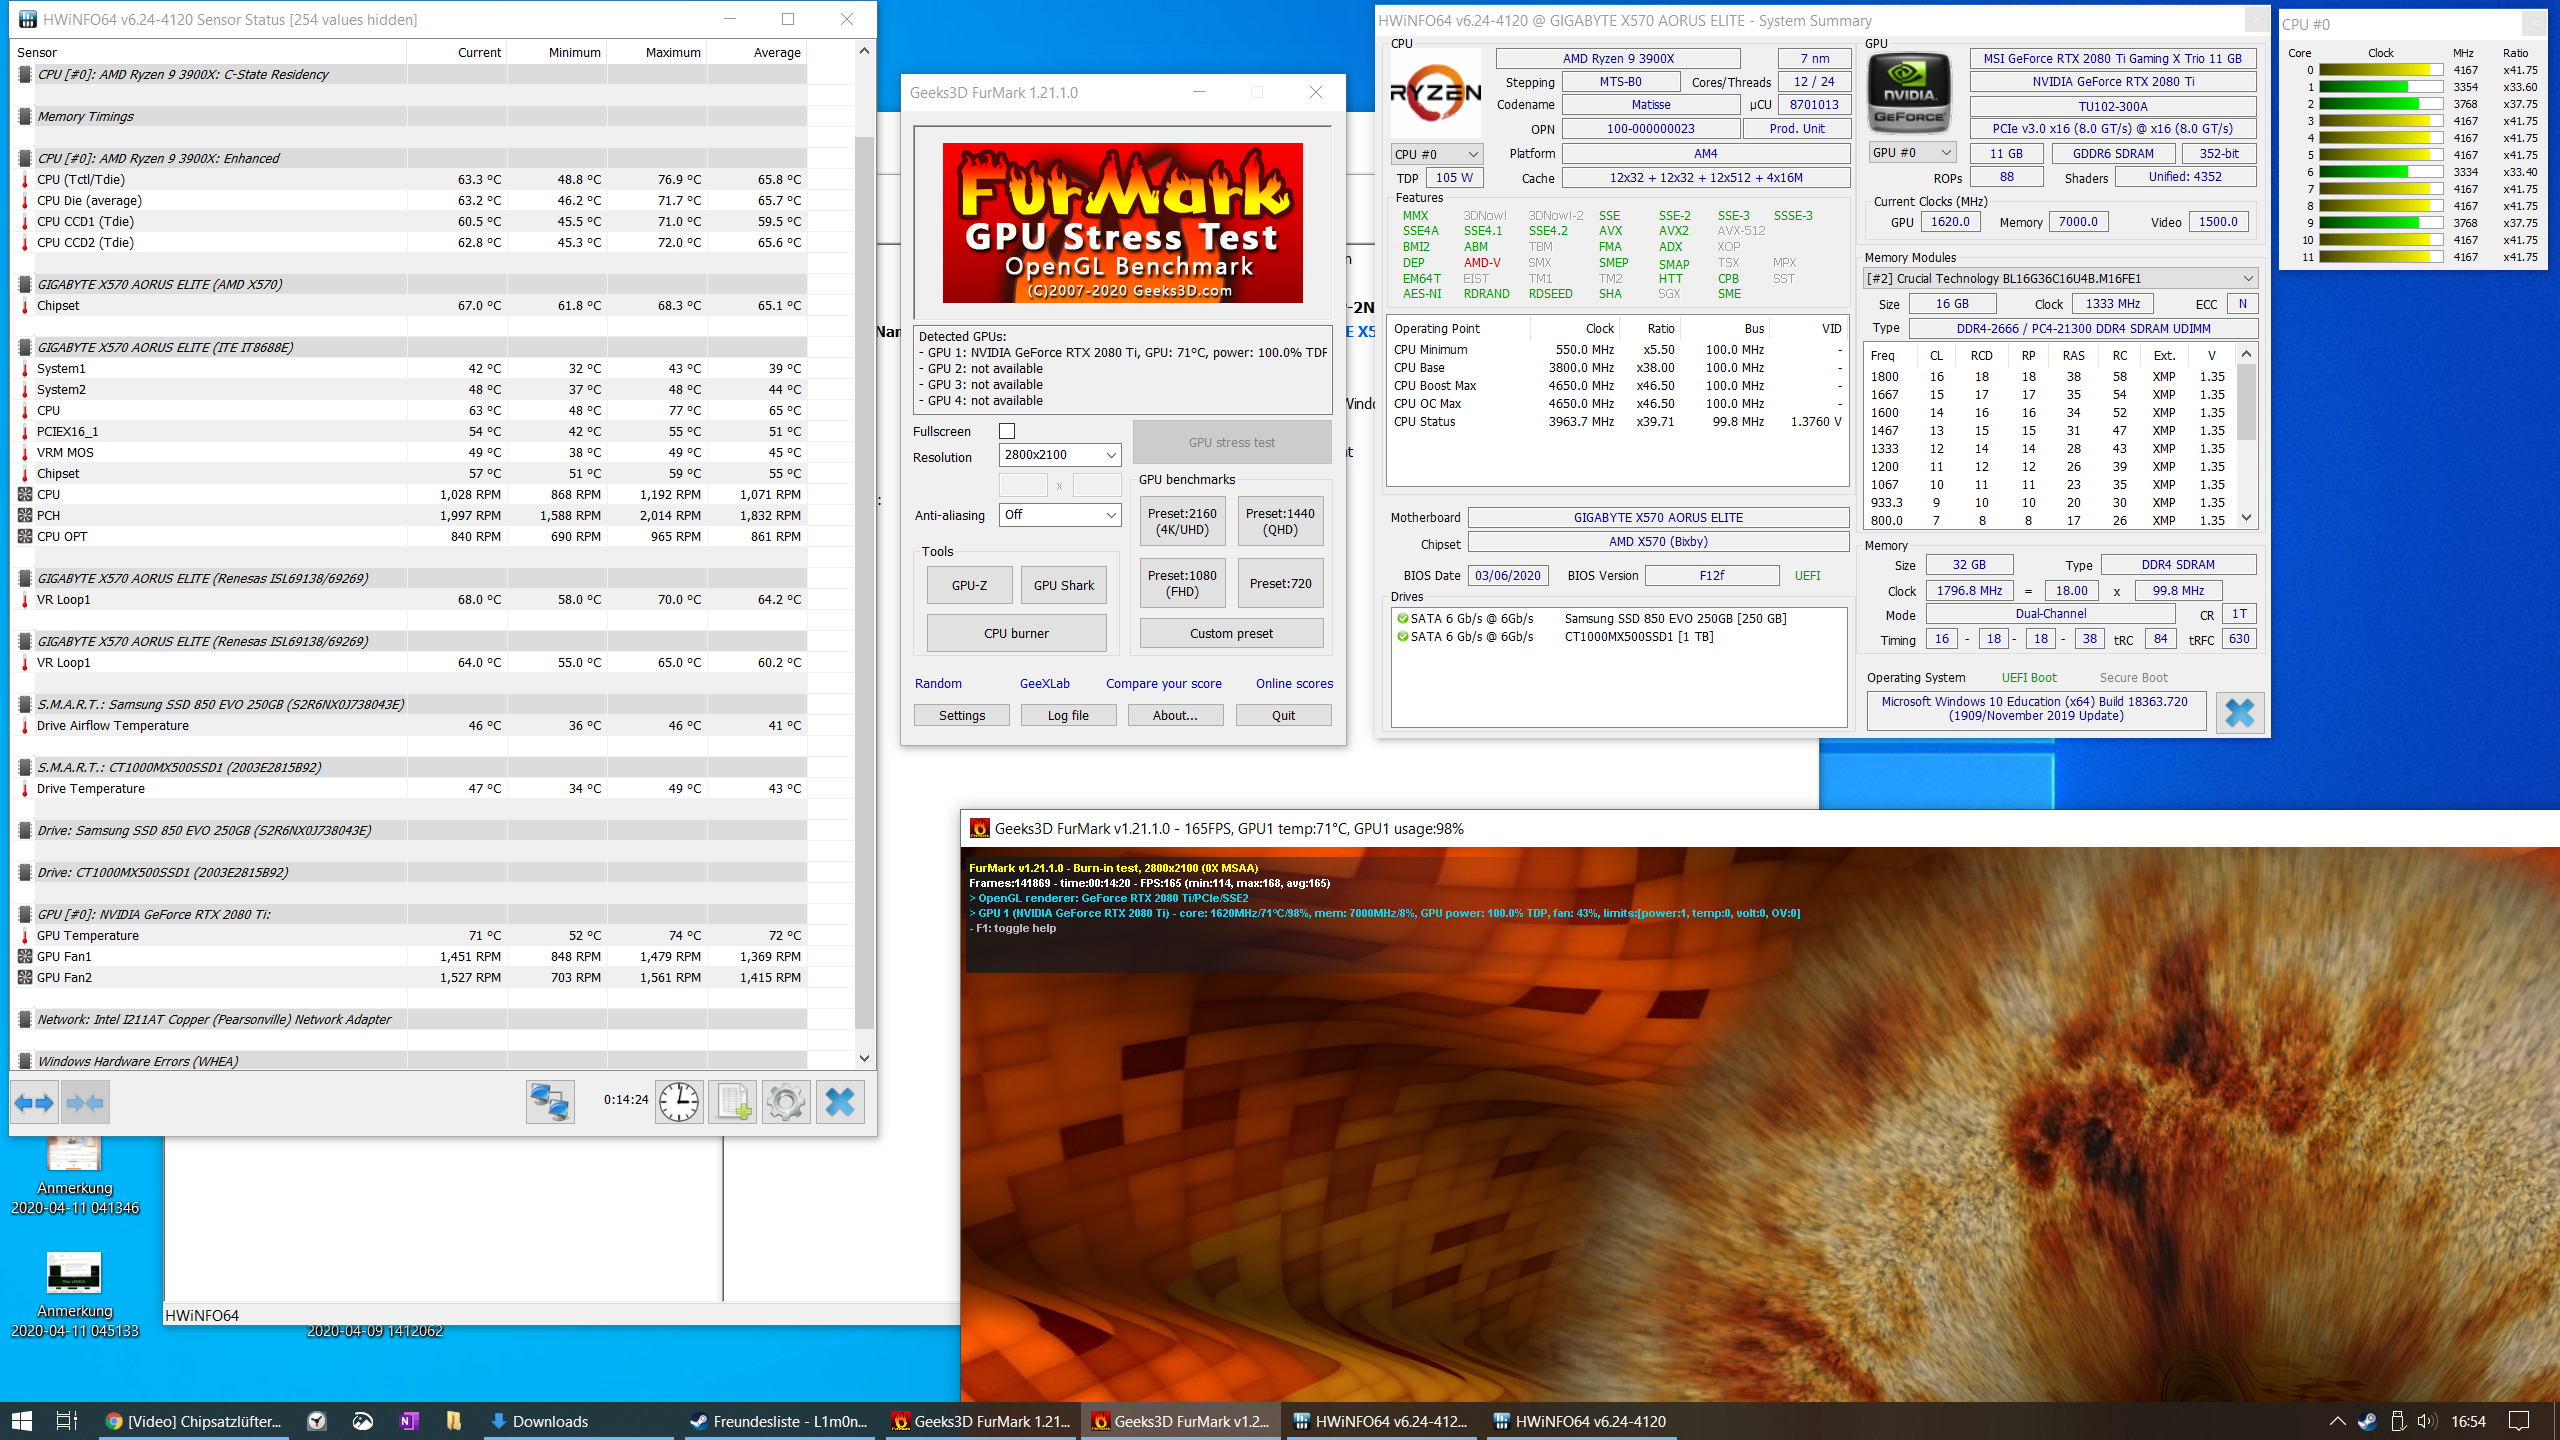Click the volume icon in the system tray
The height and width of the screenshot is (1440, 2560).
click(x=2427, y=1420)
